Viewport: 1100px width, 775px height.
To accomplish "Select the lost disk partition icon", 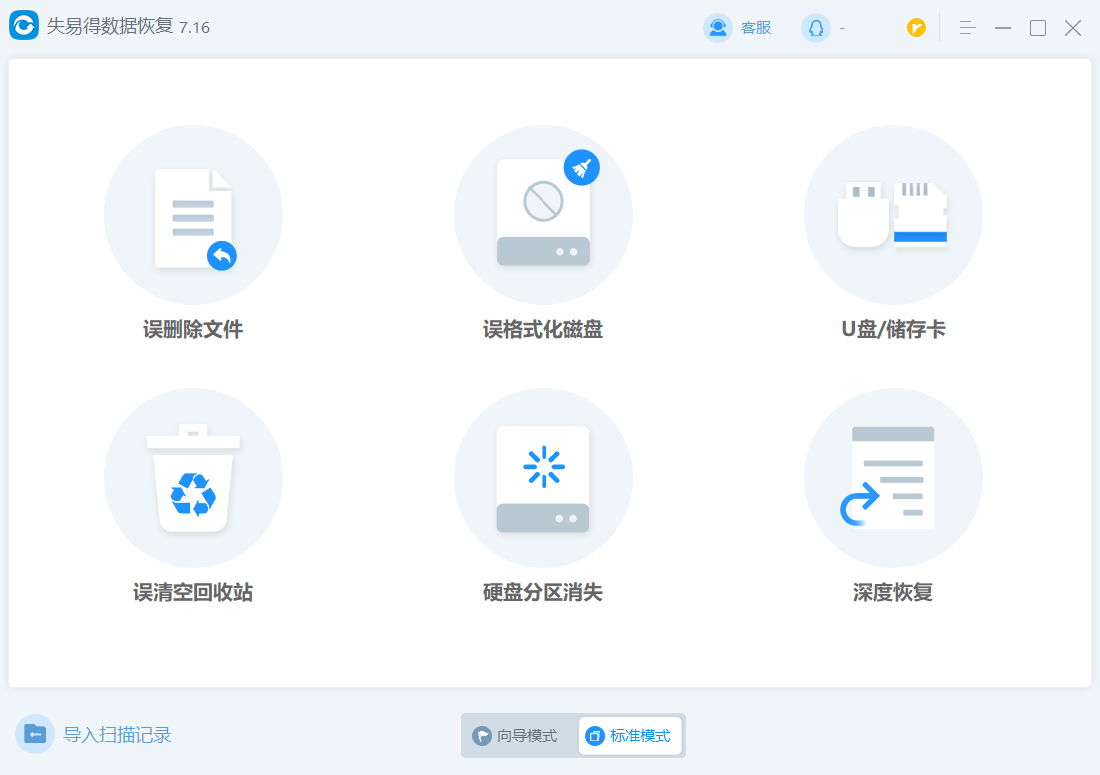I will pyautogui.click(x=543, y=478).
